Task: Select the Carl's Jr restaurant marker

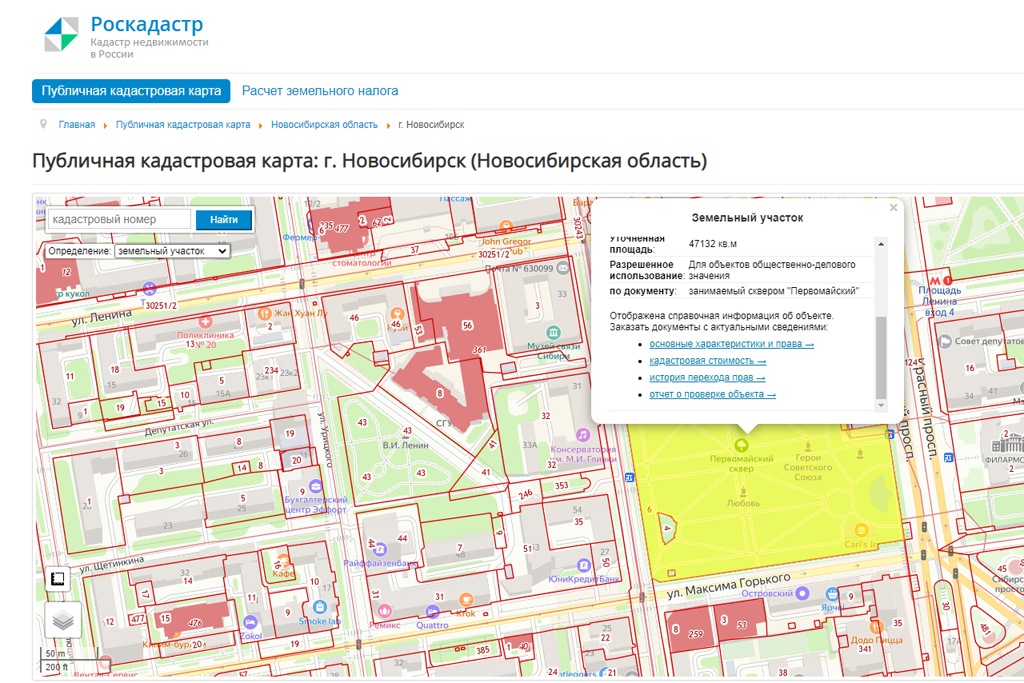Action: pyautogui.click(x=859, y=529)
